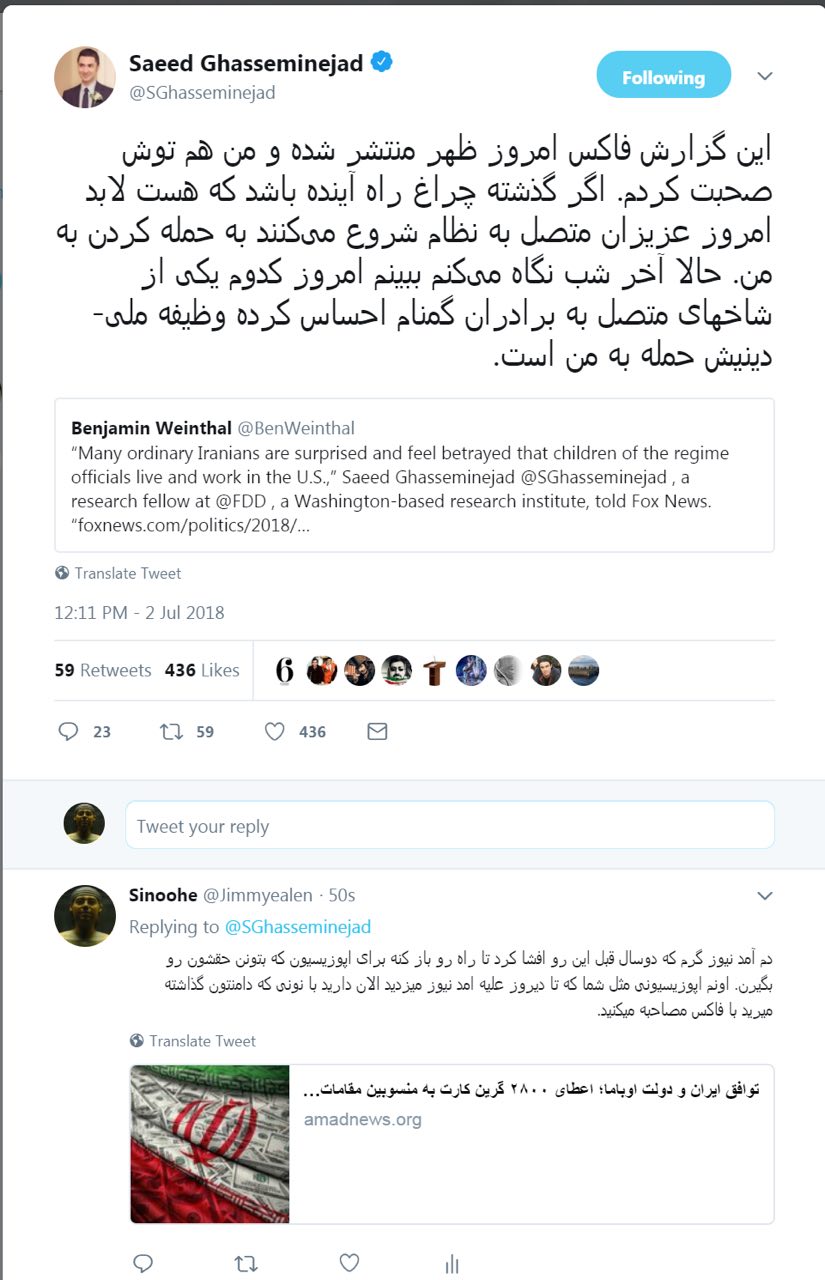
Task: Like Sinoohe's reply
Action: point(349,1262)
